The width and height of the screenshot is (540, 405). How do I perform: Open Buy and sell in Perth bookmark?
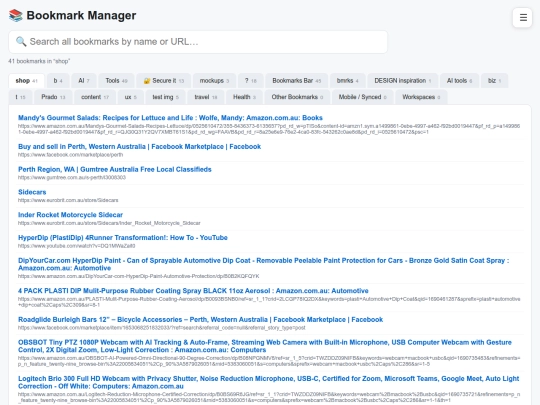pos(139,147)
